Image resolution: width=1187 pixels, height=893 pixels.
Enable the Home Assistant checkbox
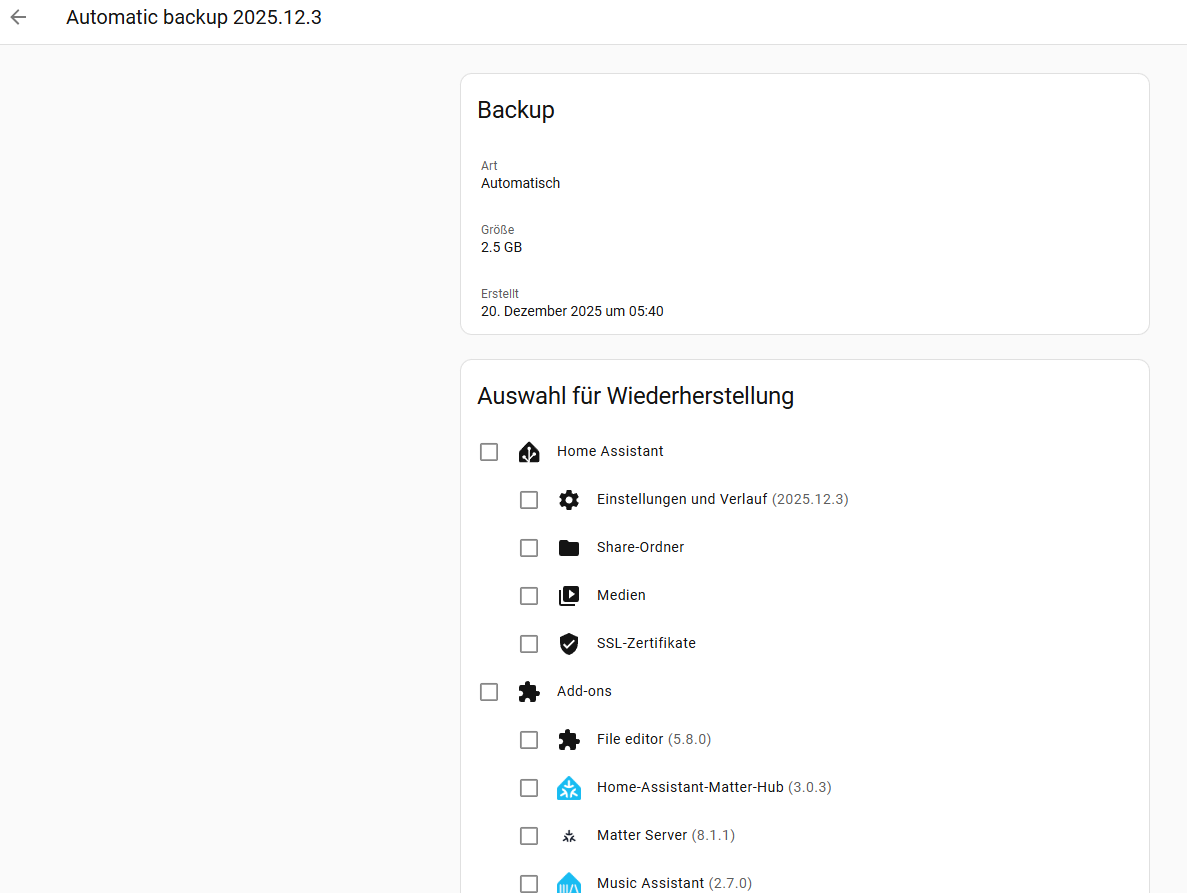(x=489, y=452)
